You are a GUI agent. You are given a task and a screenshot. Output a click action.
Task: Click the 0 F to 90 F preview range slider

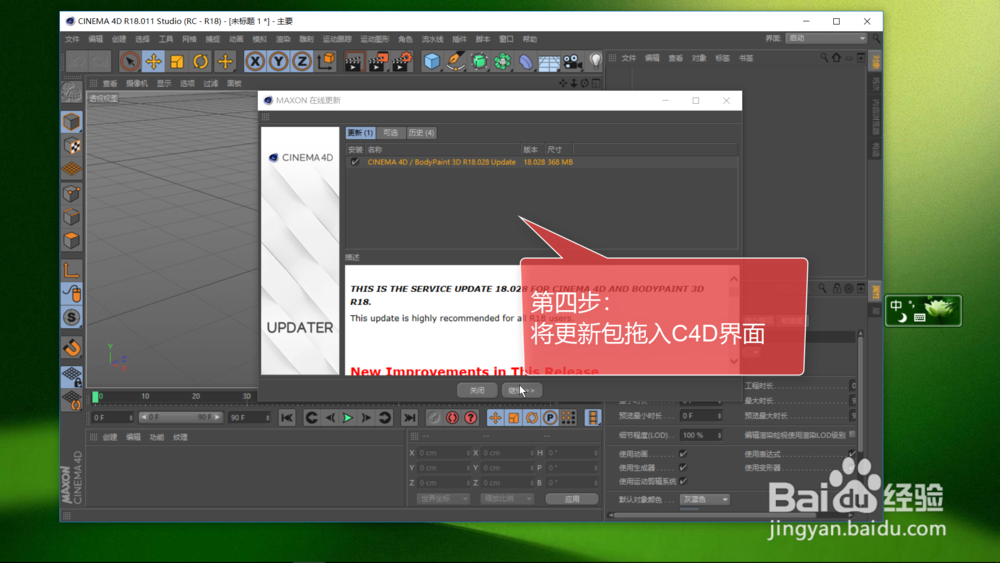(181, 417)
